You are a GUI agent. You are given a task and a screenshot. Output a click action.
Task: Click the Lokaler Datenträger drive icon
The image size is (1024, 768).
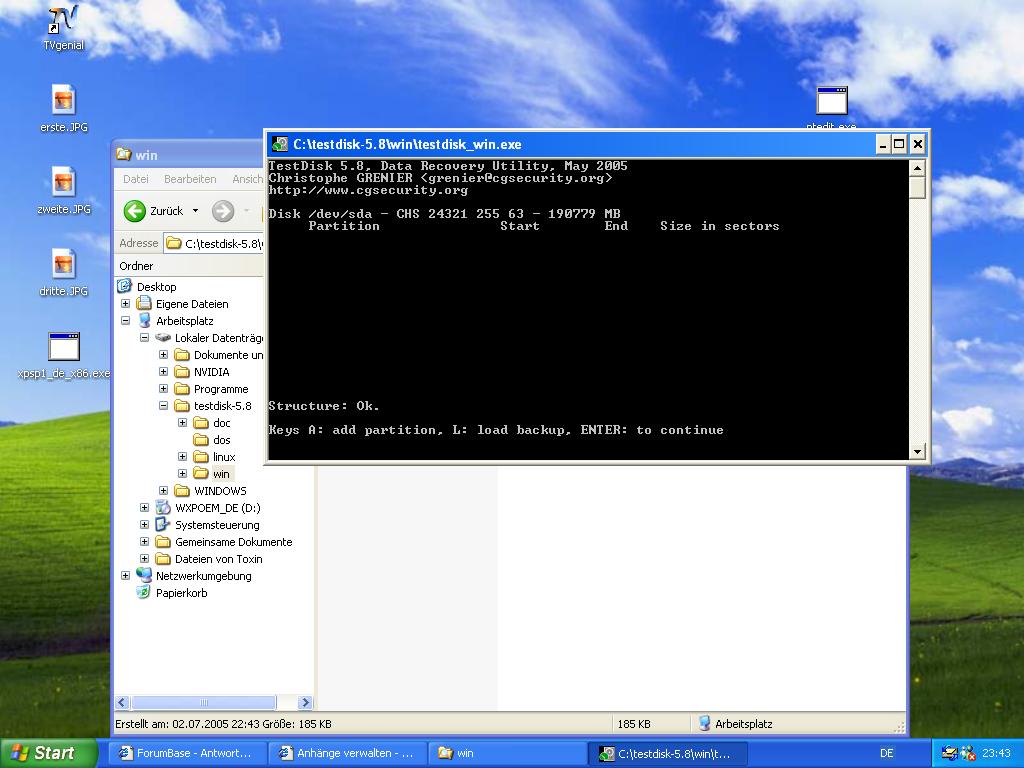tap(163, 338)
